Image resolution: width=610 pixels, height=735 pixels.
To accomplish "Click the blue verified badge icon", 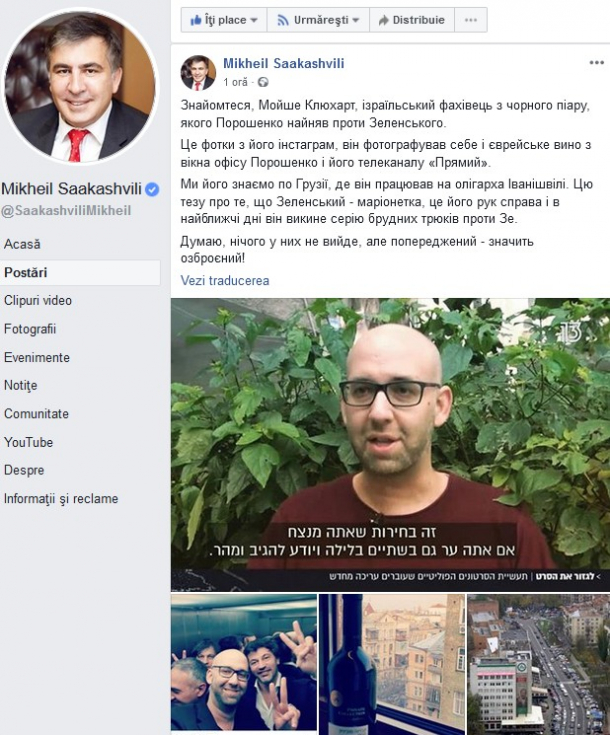I will (x=152, y=189).
